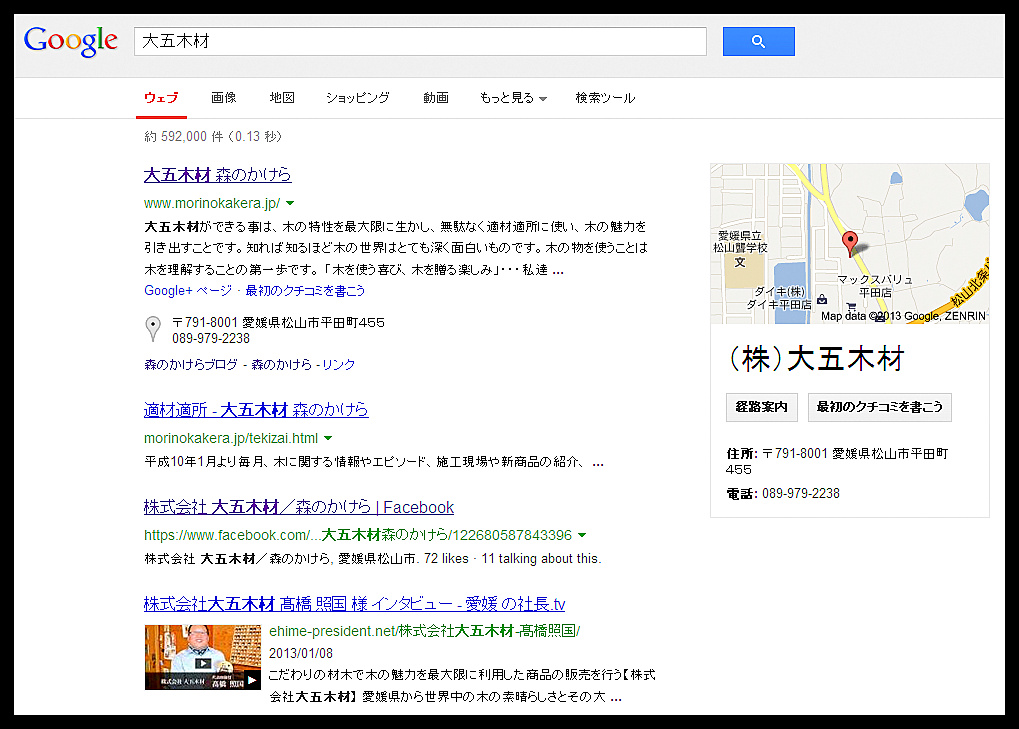Screen dimensions: 1019x729
Task: Switch to the 地図 tab
Action: tap(282, 98)
